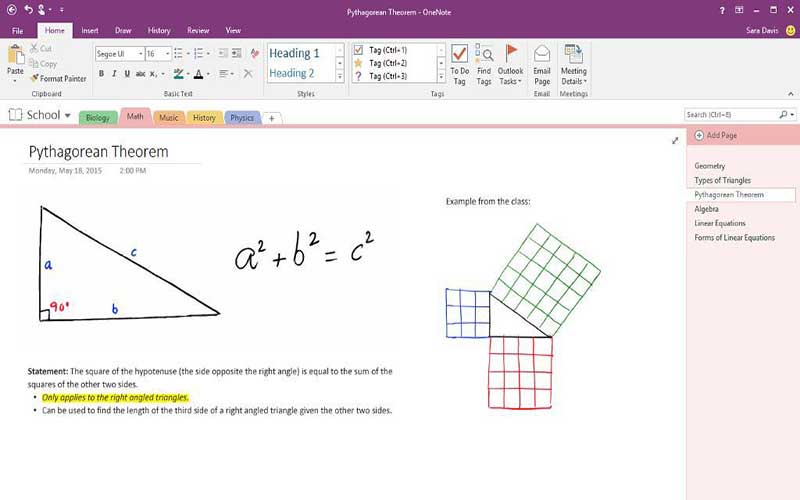This screenshot has height=500, width=800.
Task: Click the undo arrow icon
Action: [x=30, y=10]
